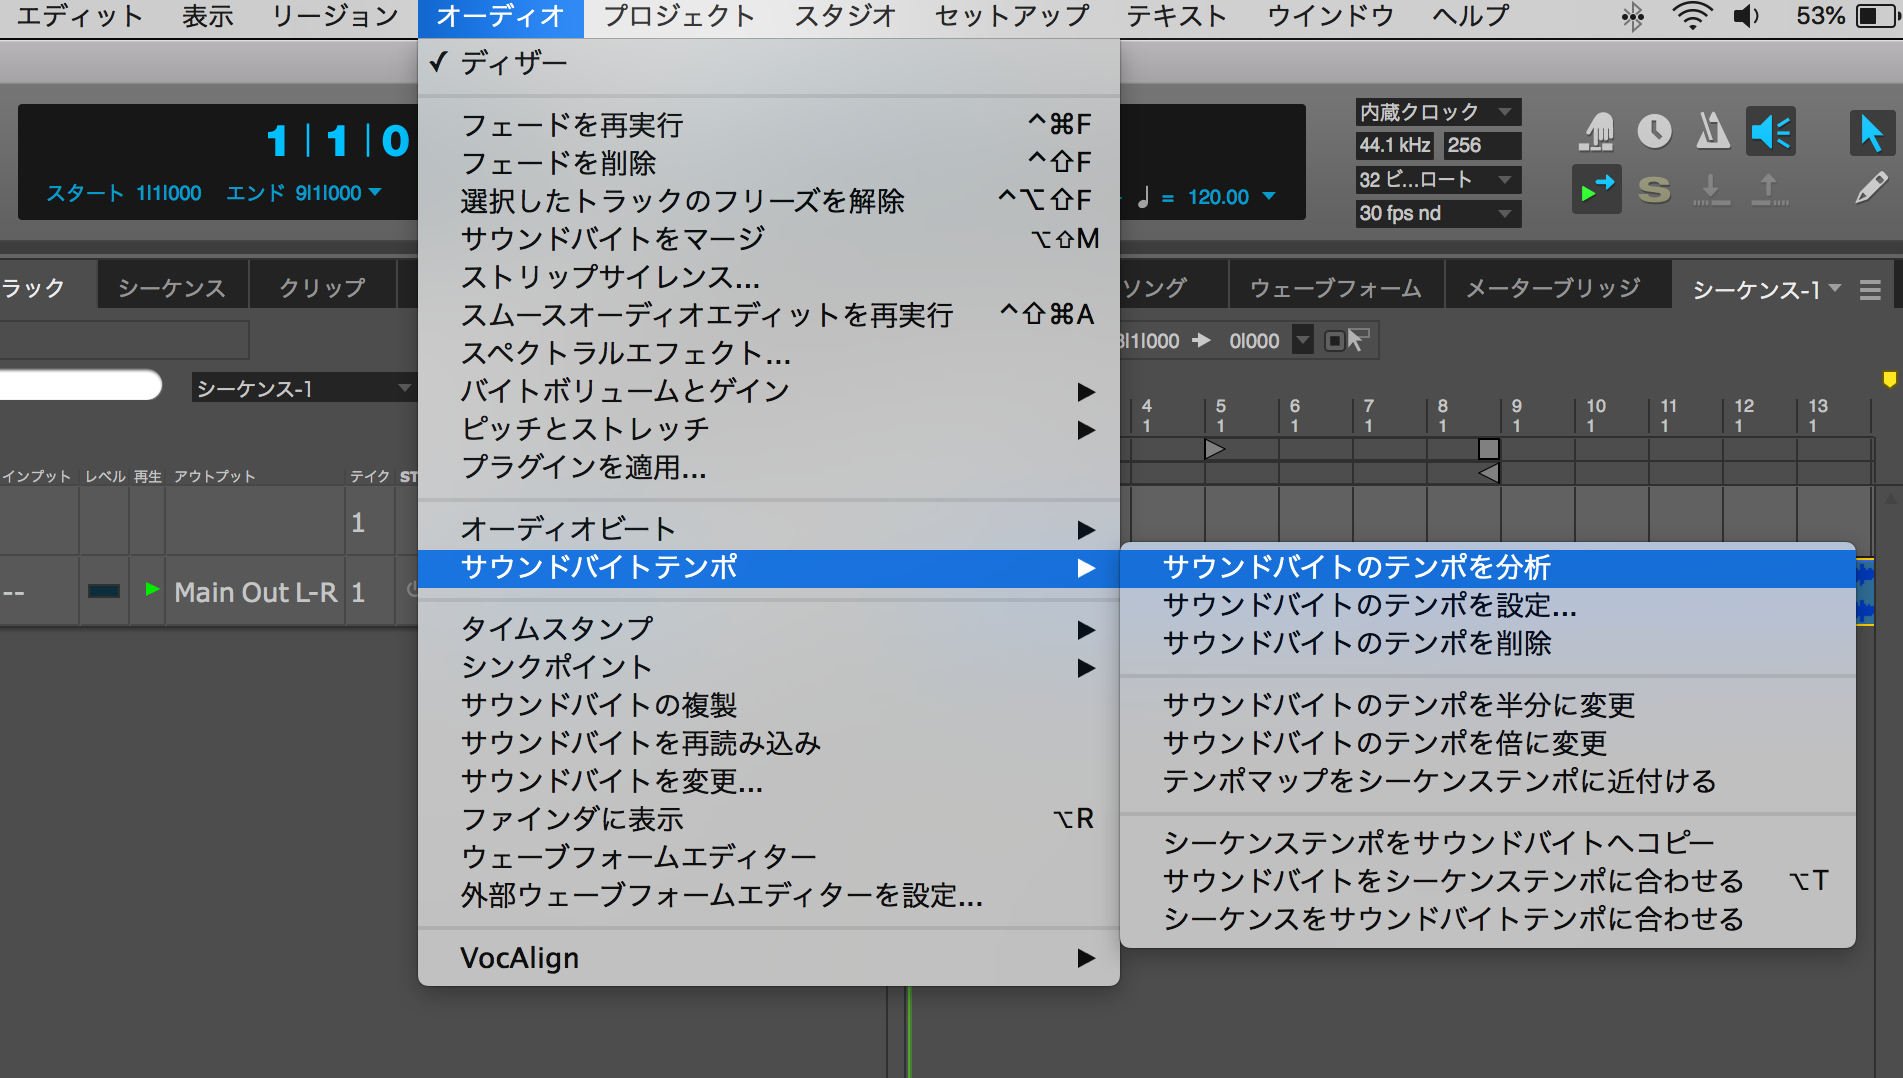Toggle the Dither menu option
This screenshot has width=1903, height=1078.
coord(514,63)
